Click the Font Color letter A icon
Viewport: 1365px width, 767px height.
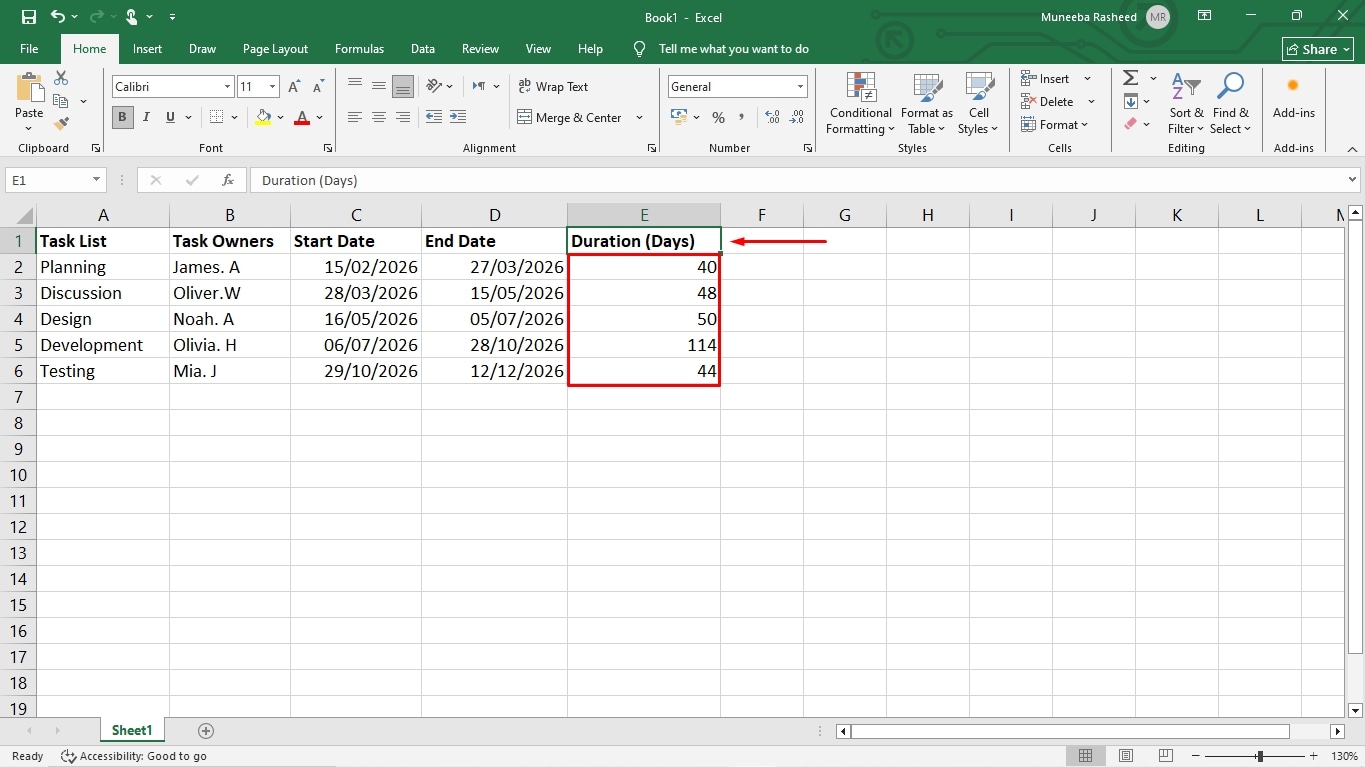tap(303, 117)
